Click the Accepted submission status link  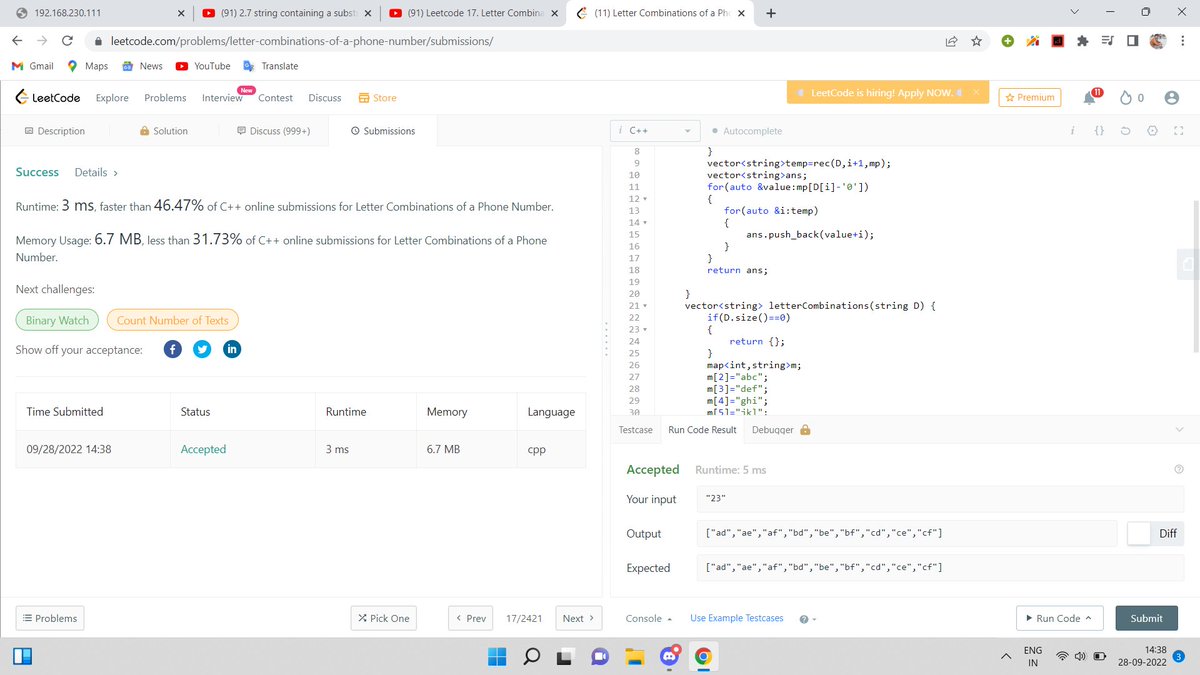pyautogui.click(x=203, y=450)
